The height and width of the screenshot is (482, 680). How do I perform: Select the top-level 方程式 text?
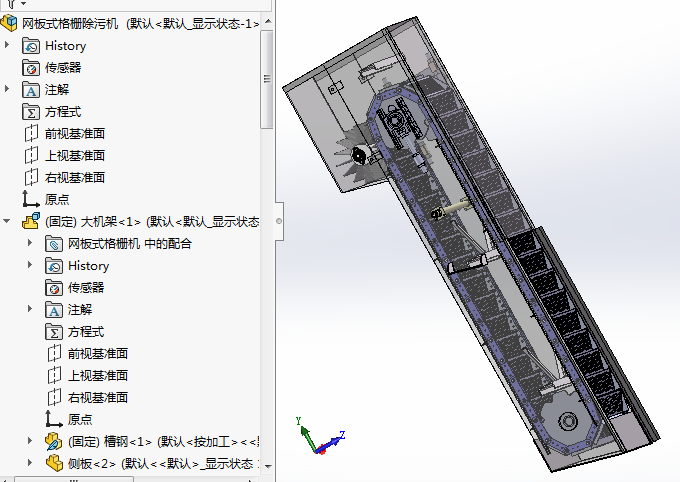(x=63, y=112)
